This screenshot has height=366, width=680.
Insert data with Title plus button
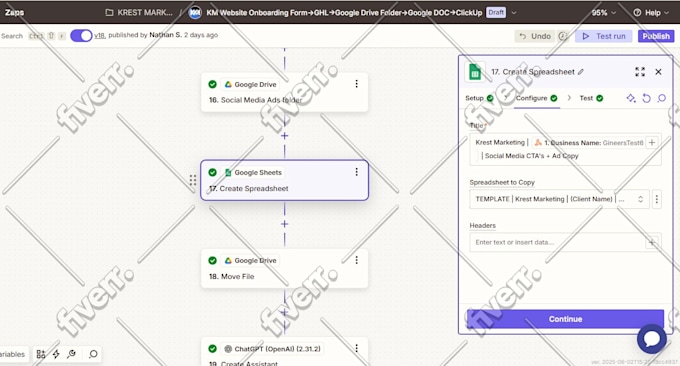(652, 143)
